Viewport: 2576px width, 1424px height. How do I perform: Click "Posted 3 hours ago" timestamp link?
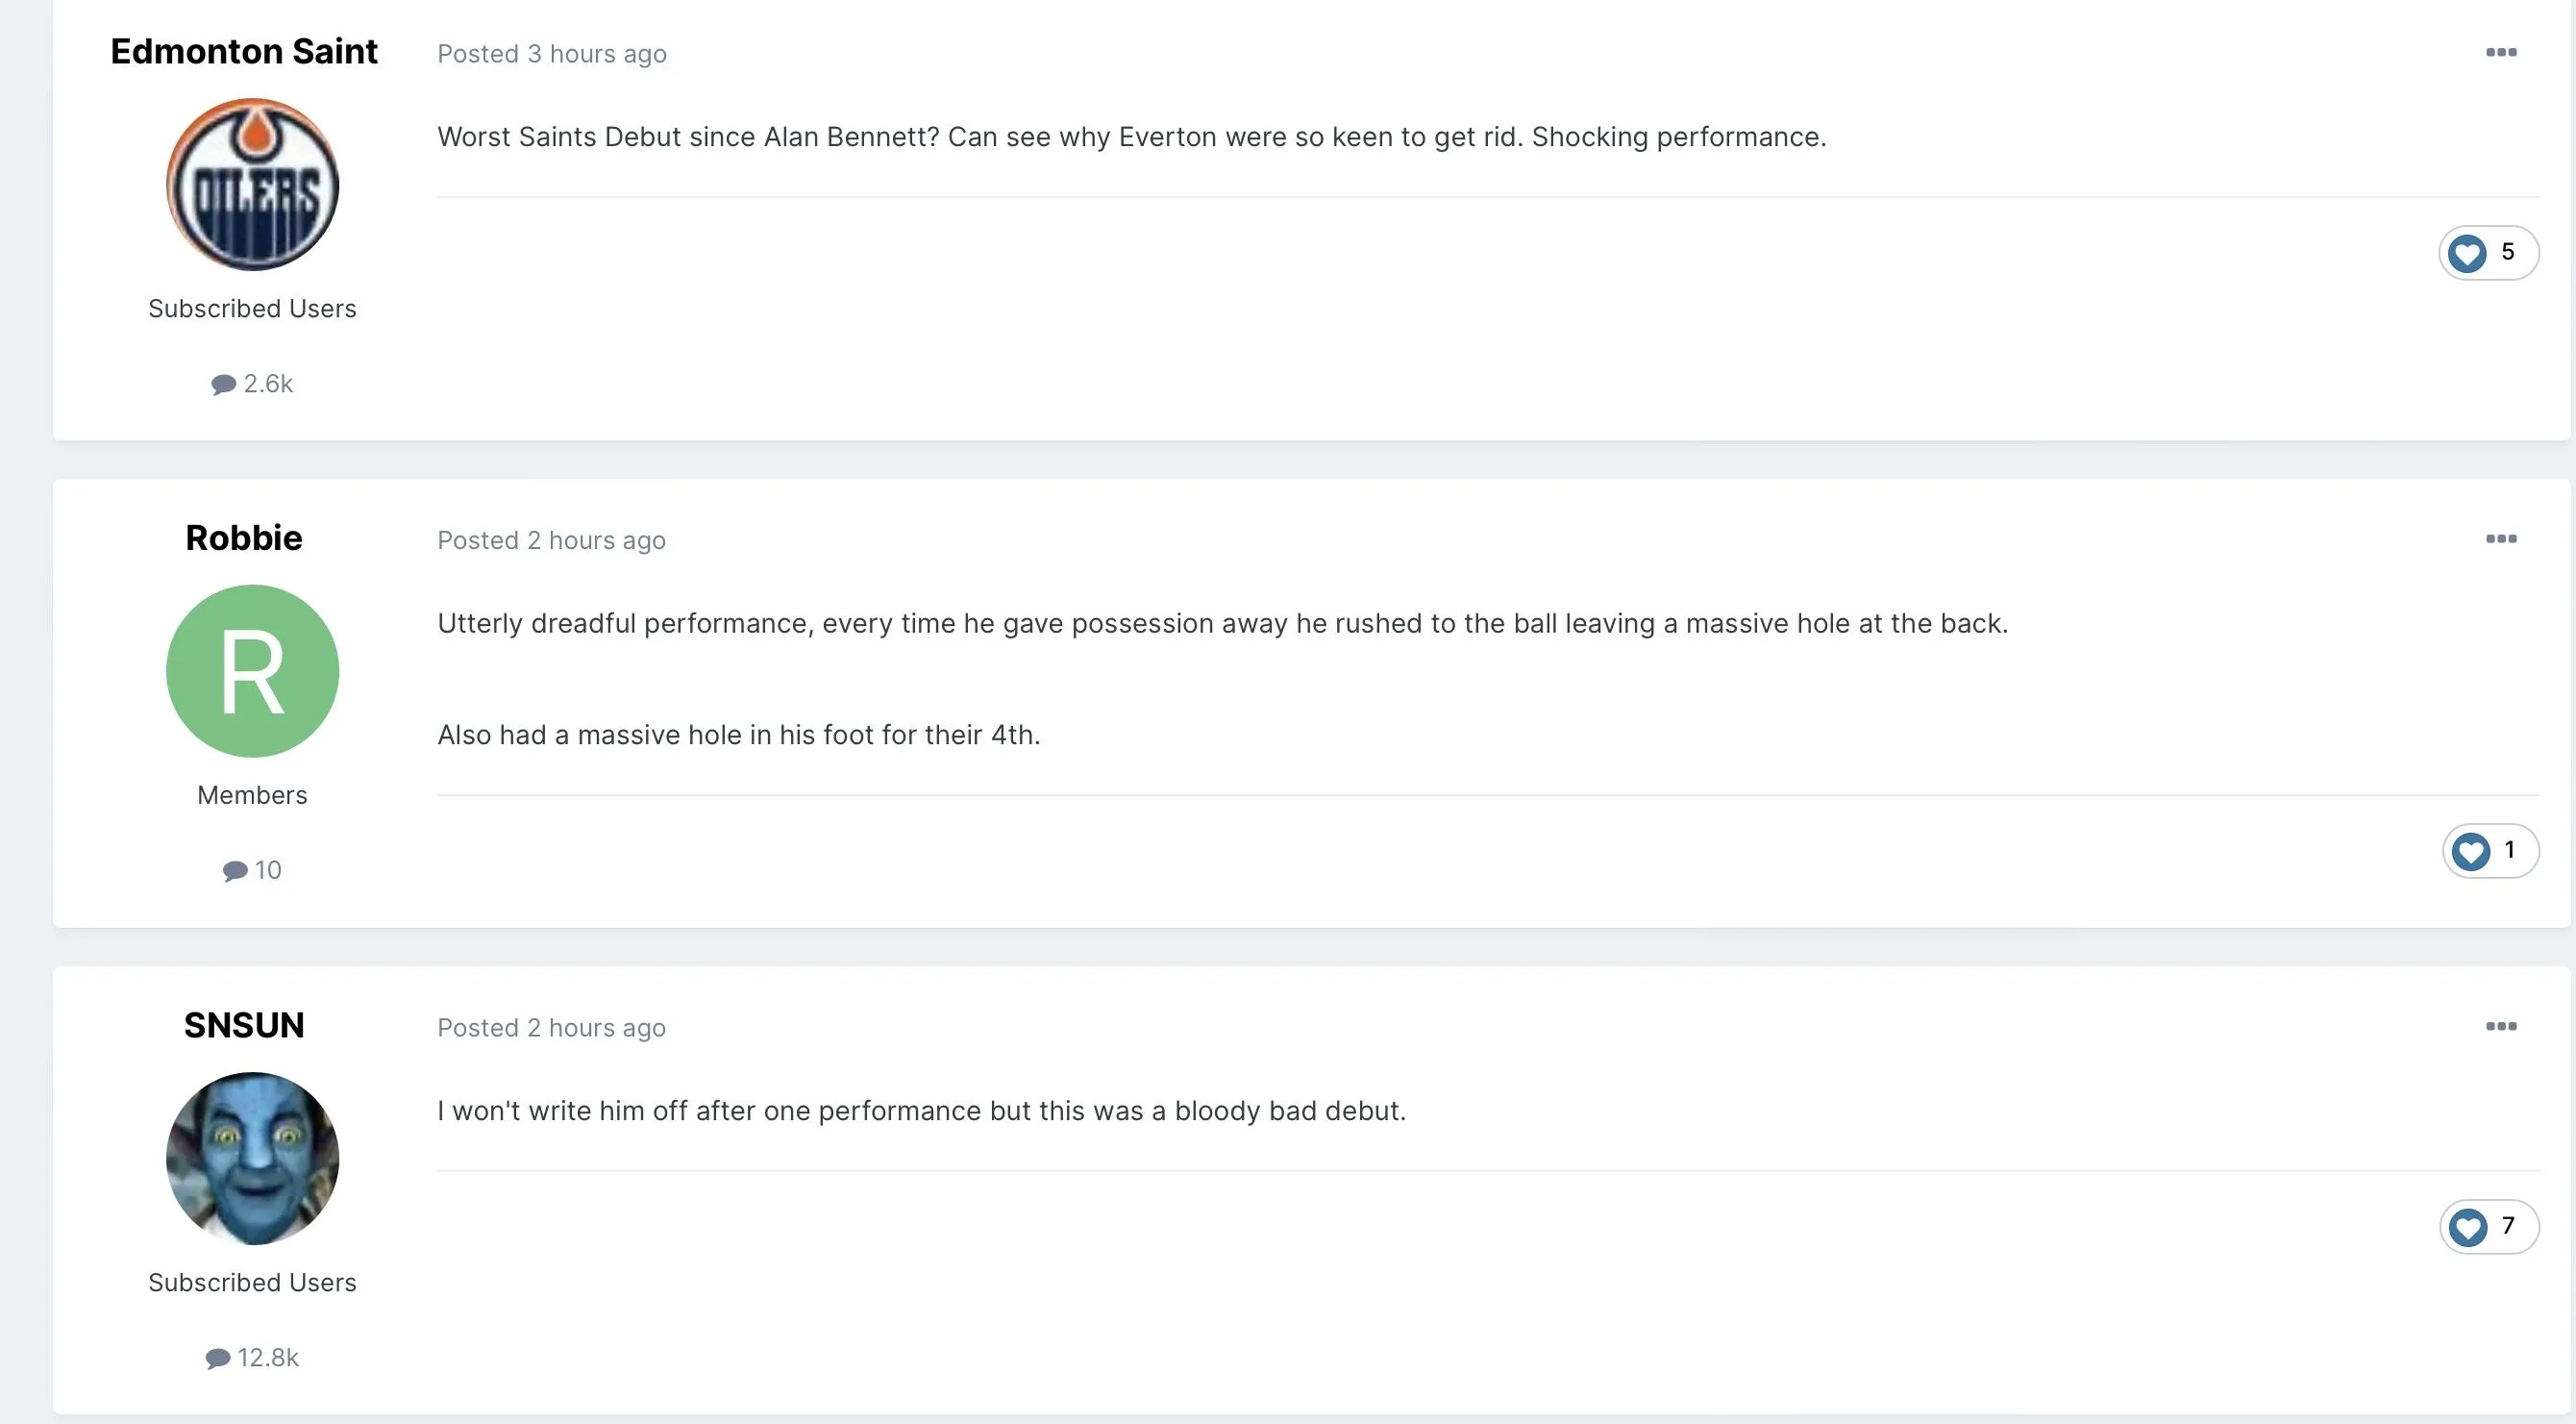tap(552, 54)
